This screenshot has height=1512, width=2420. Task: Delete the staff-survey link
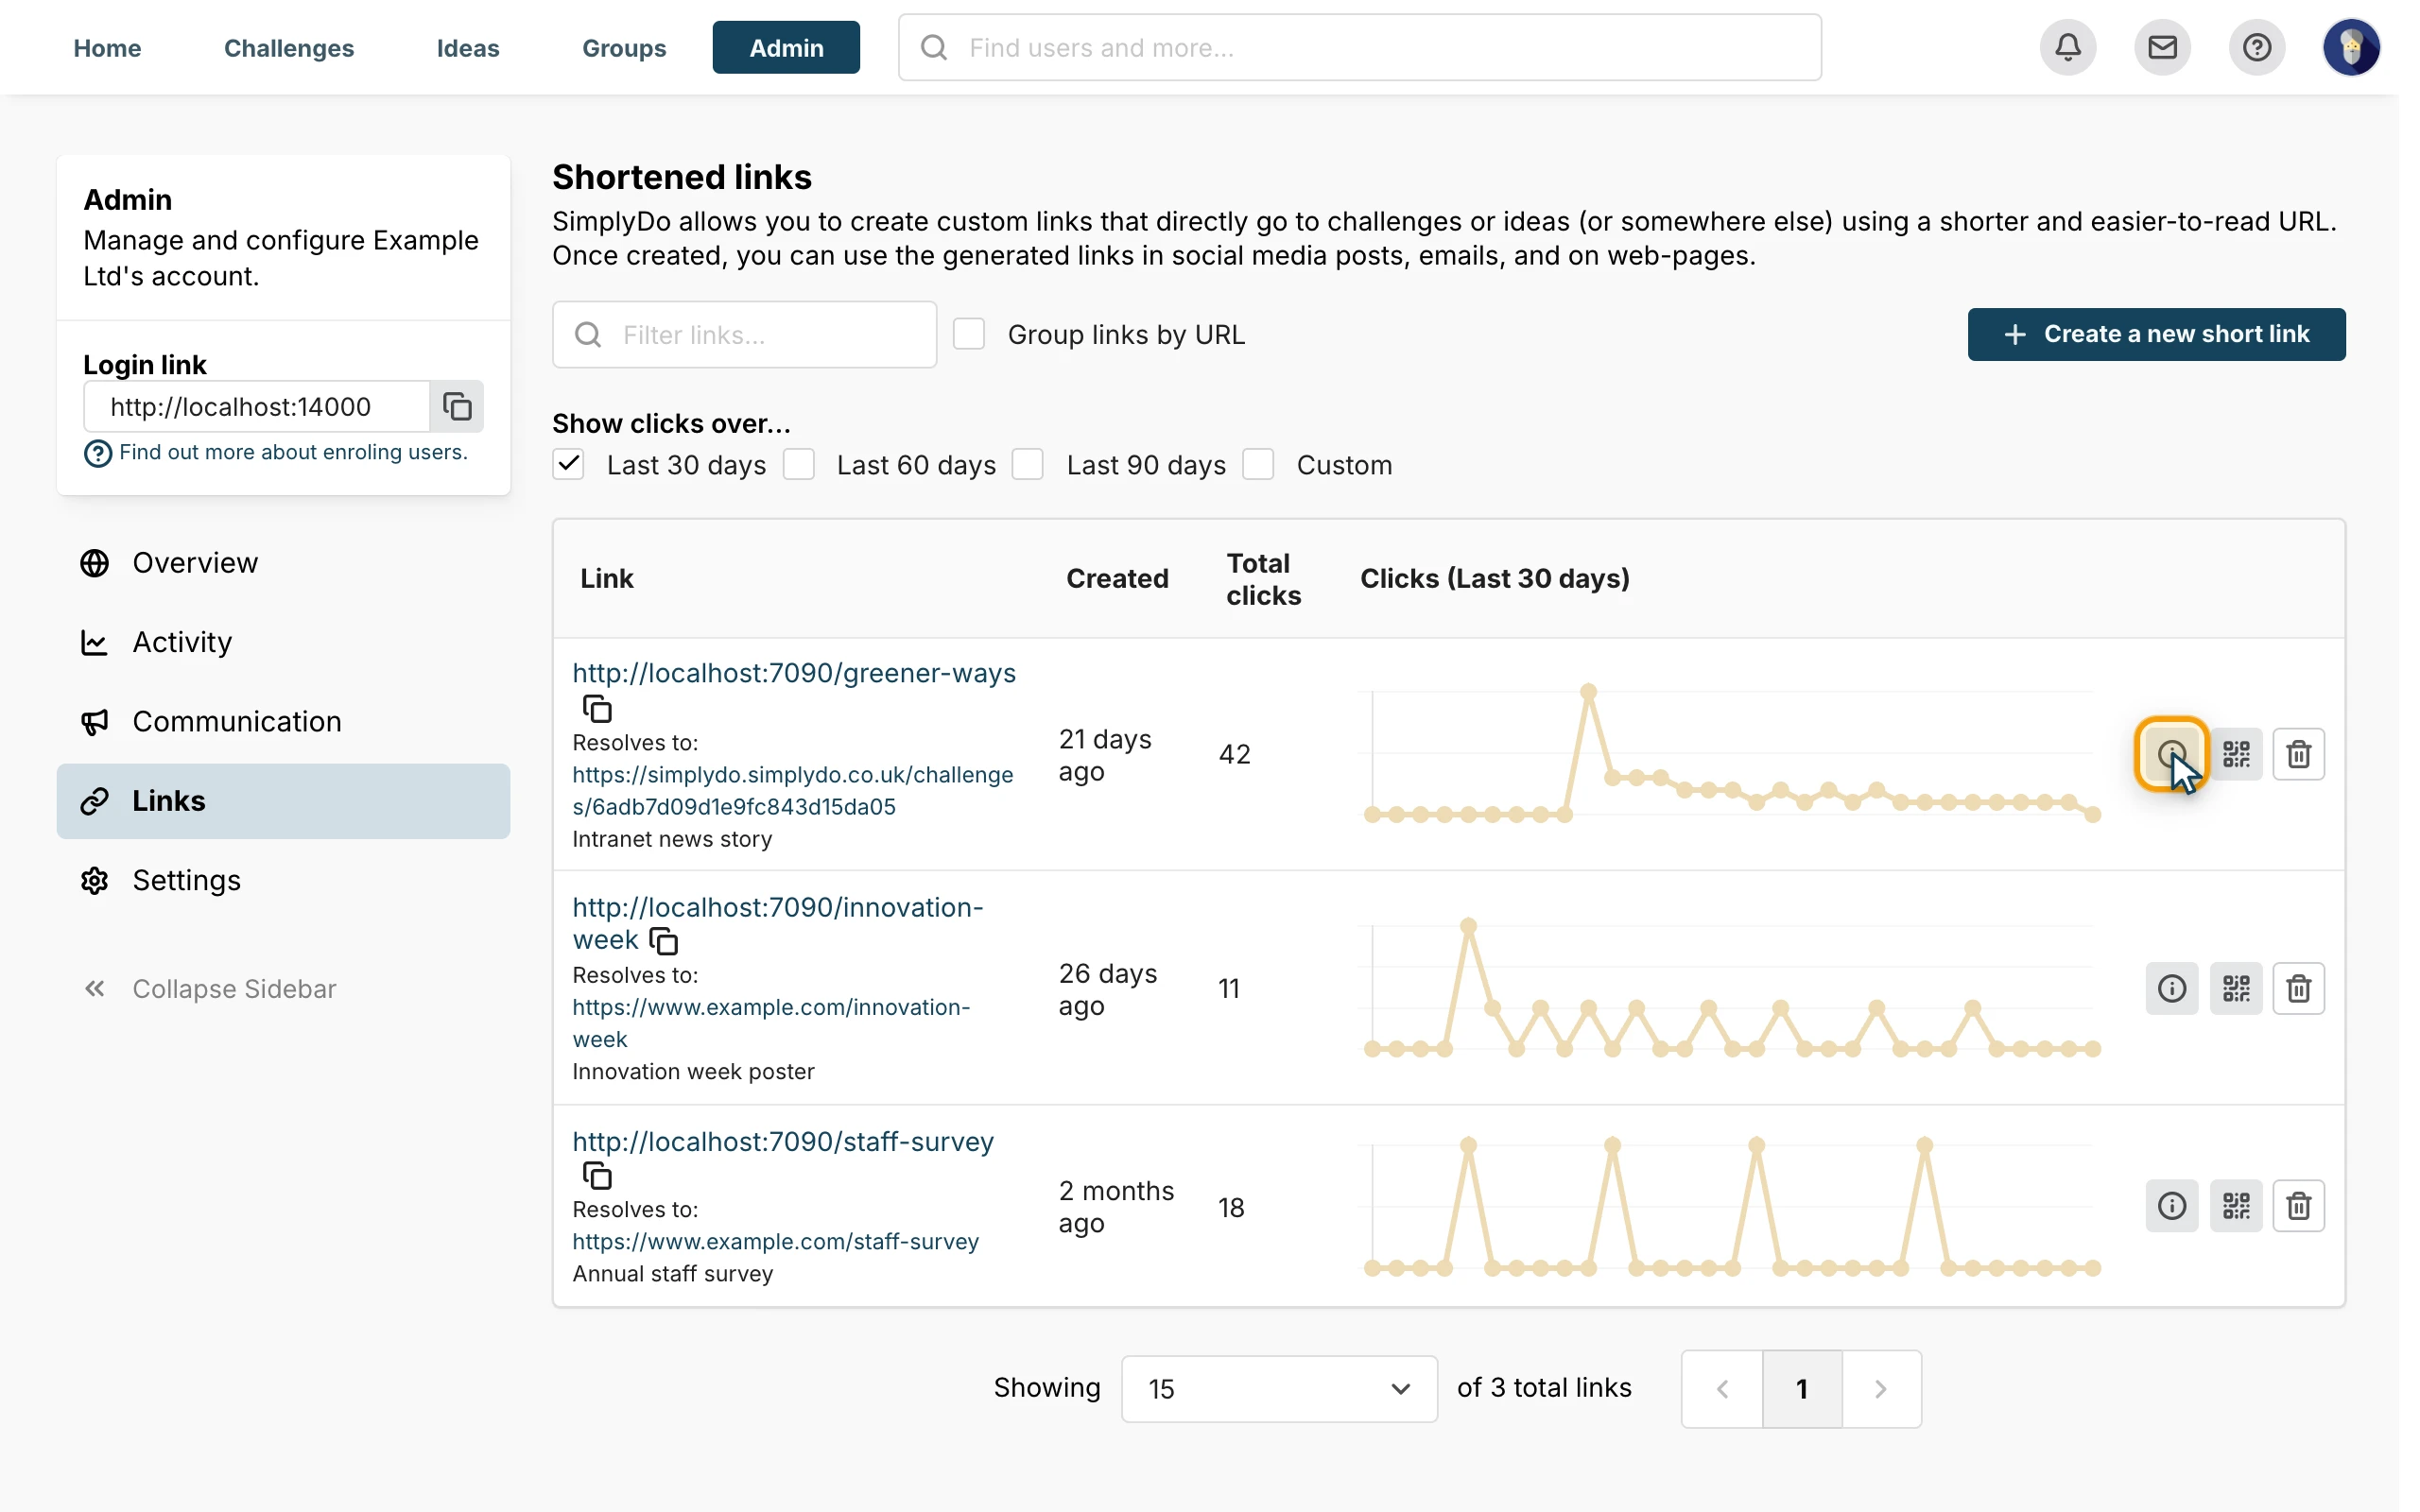(2298, 1205)
